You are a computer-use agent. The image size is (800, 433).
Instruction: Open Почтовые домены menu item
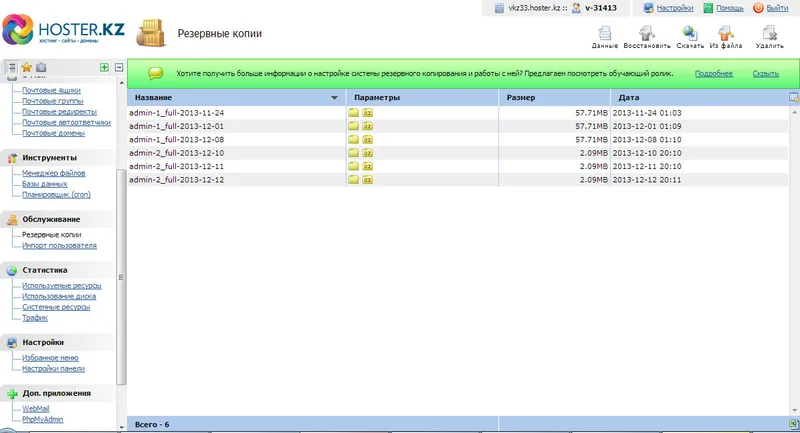[x=53, y=133]
